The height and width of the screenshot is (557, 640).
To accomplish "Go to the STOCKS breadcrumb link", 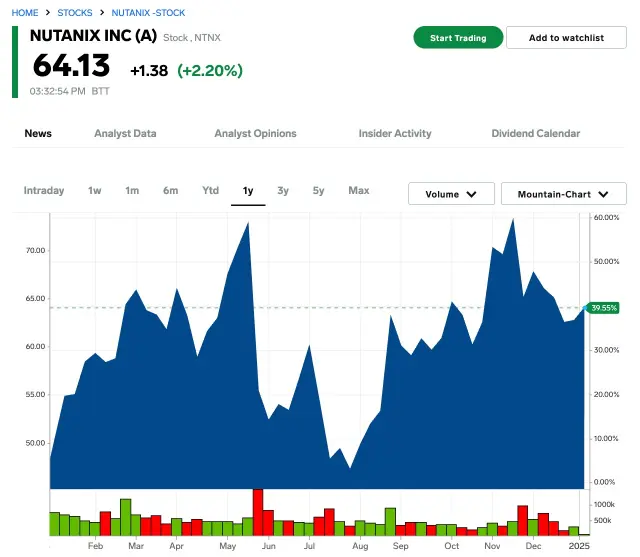I will [x=75, y=13].
